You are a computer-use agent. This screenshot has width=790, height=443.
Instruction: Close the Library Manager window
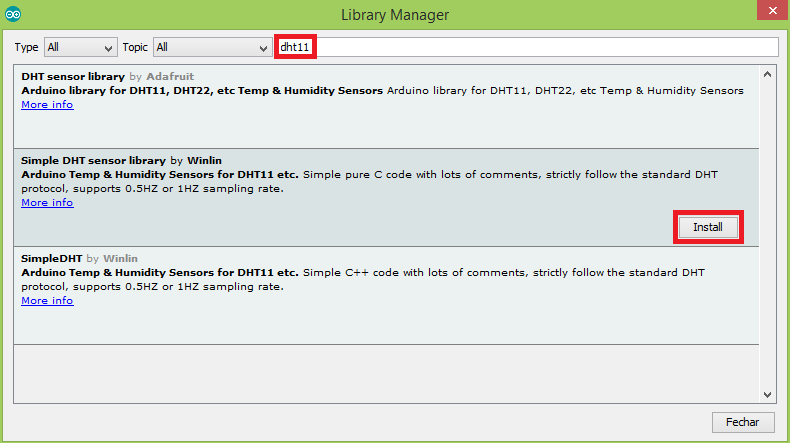coord(773,10)
